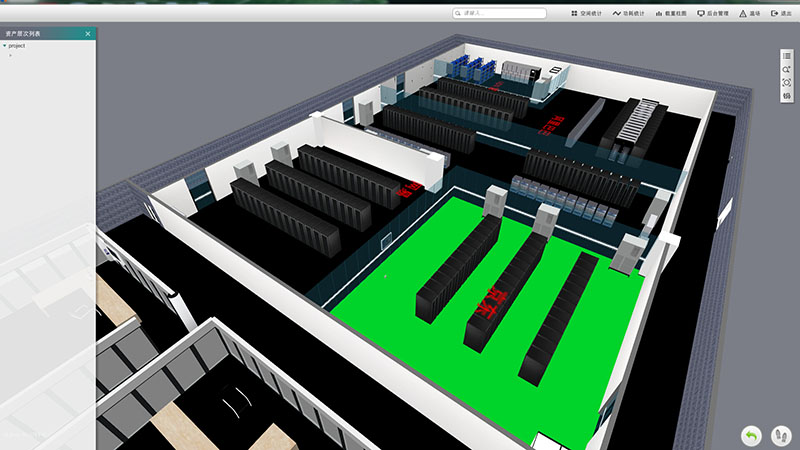800x450 pixels.
Task: Click the magnifier icon inside search box
Action: [458, 13]
